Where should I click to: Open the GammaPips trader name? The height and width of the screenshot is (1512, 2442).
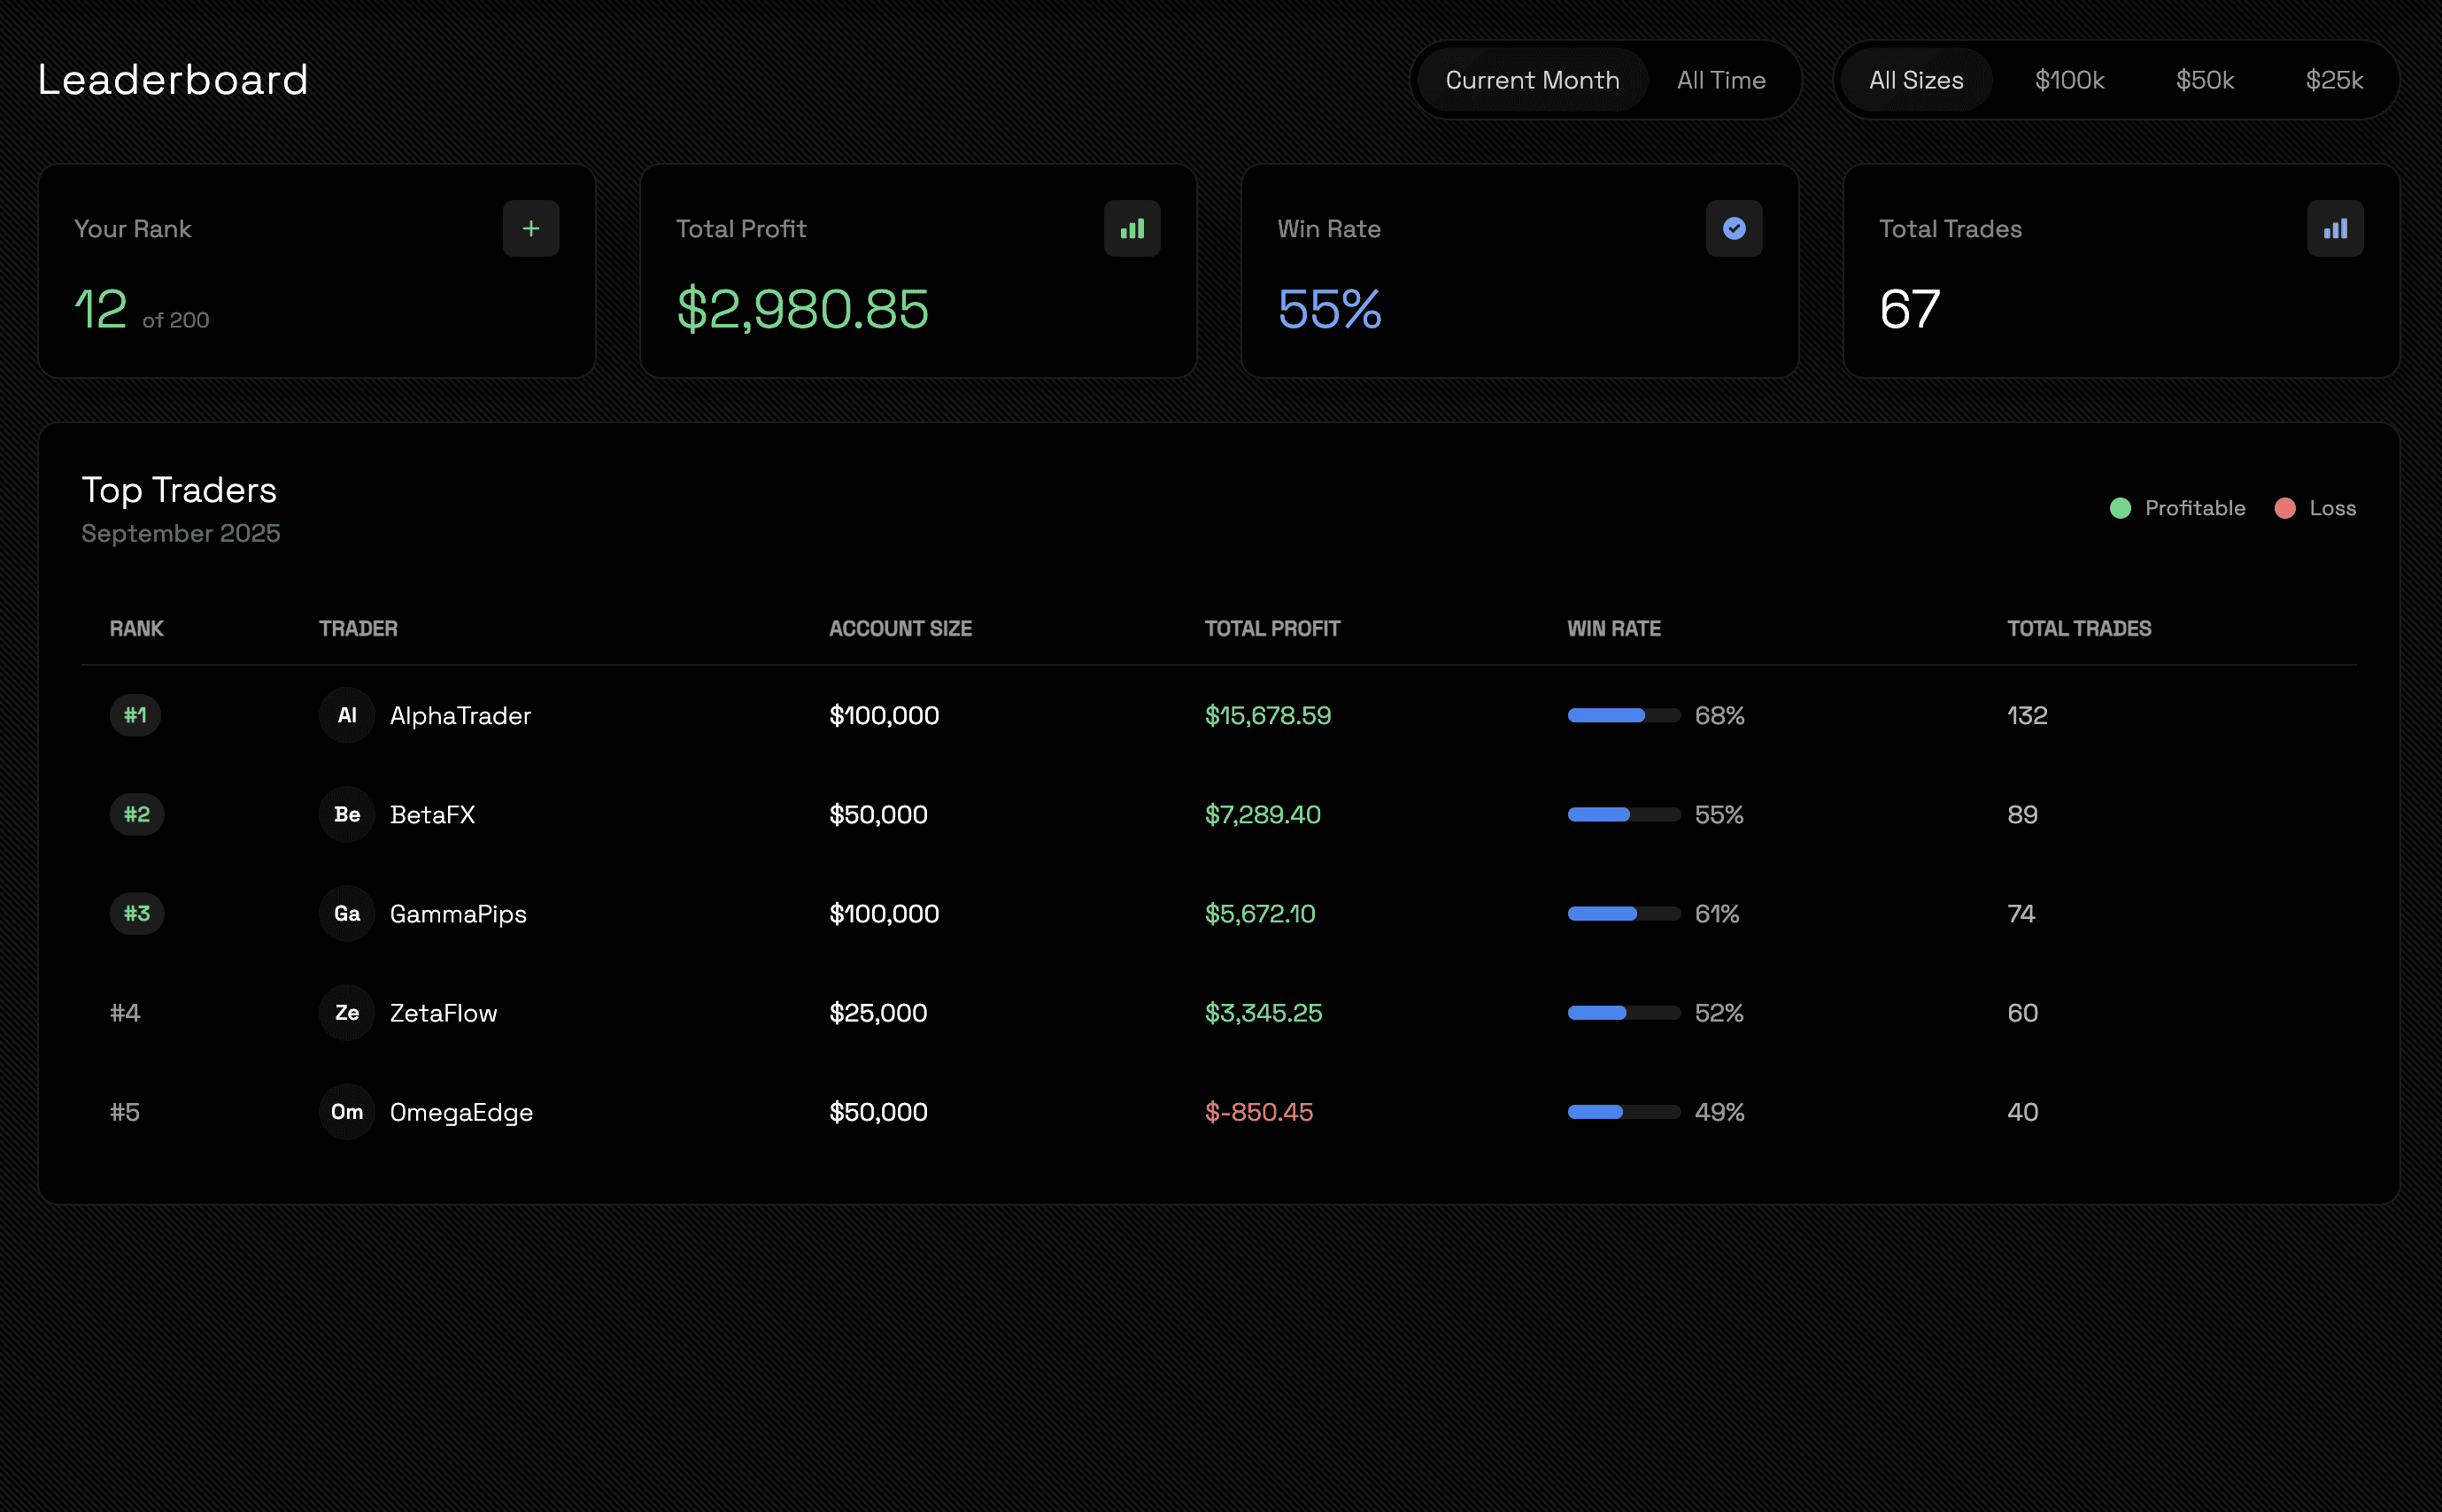[x=458, y=914]
